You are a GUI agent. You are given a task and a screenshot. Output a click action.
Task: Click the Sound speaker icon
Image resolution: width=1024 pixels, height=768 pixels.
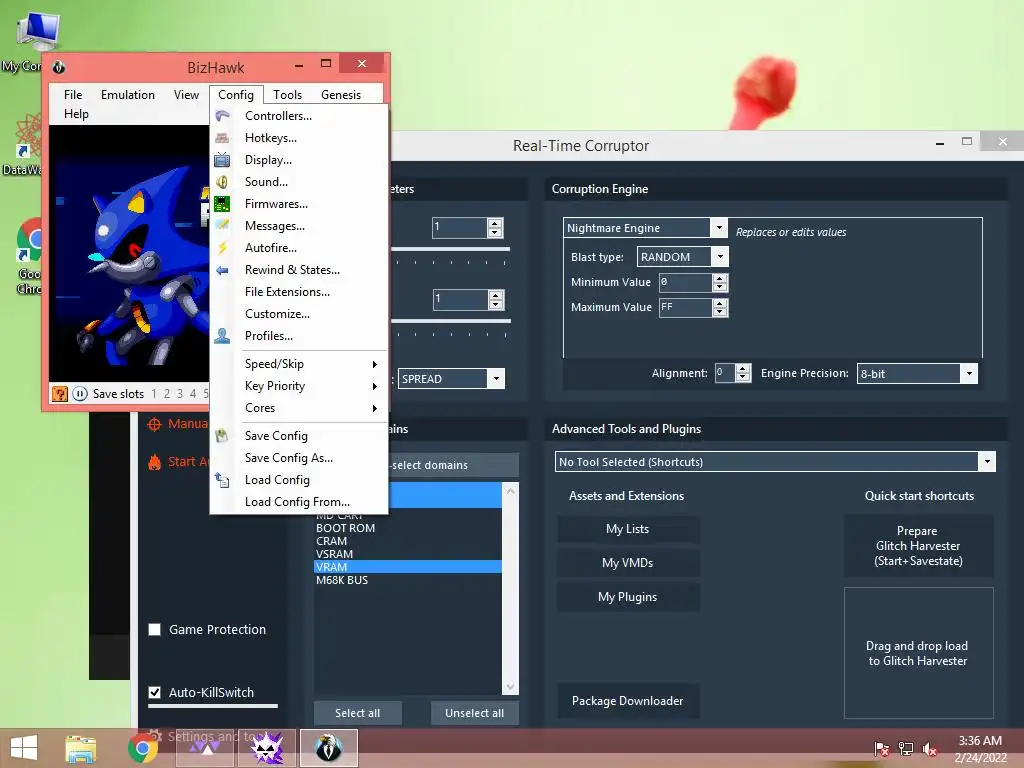coord(222,182)
